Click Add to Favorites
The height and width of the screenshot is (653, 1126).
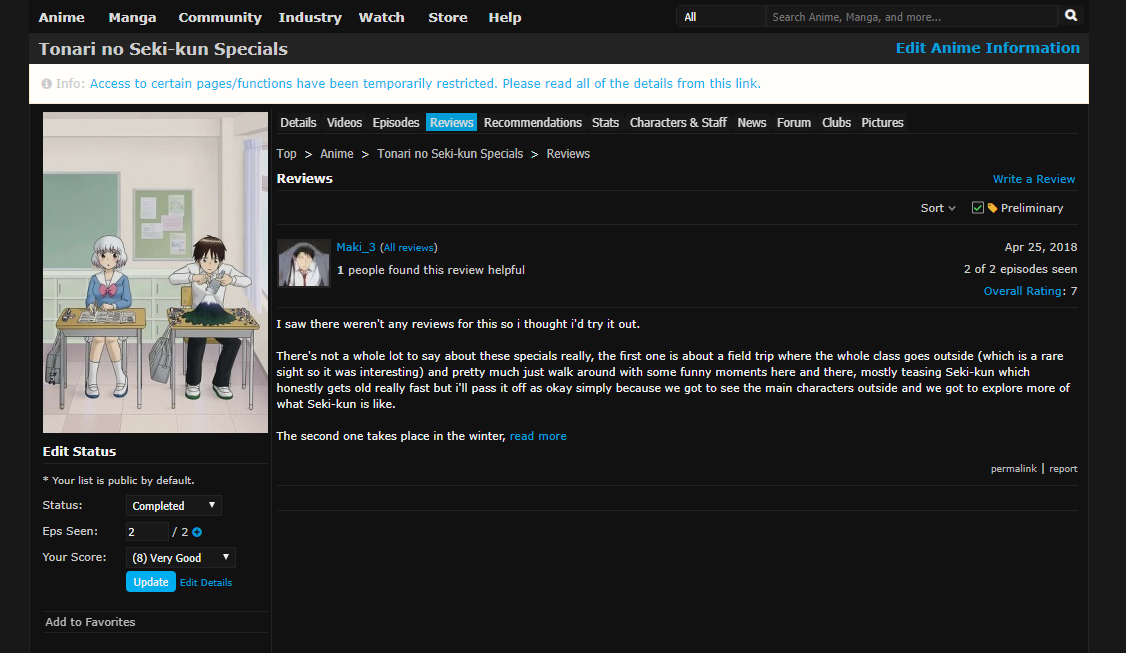[x=90, y=622]
